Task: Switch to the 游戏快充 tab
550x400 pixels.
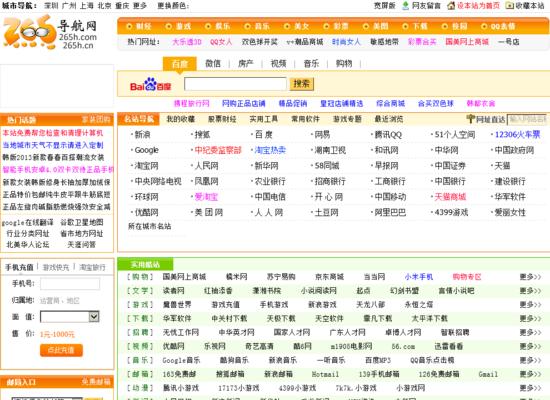Action: (x=56, y=267)
